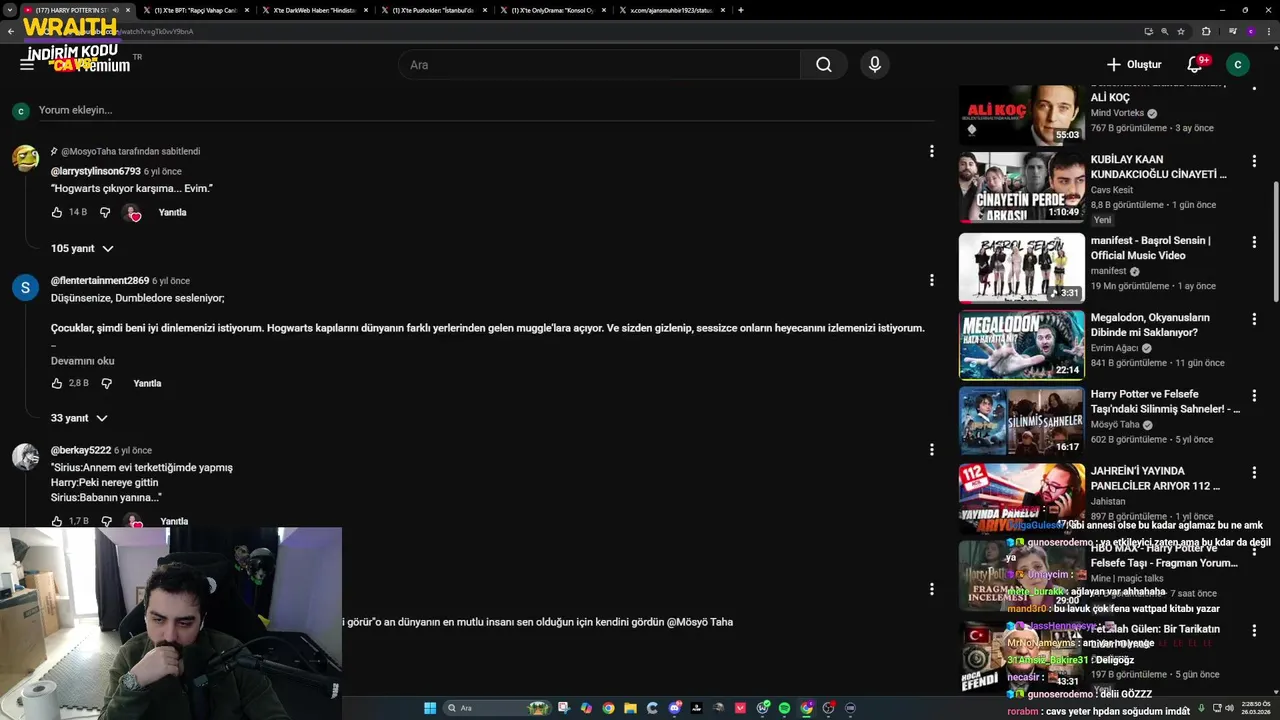1280x720 pixels.
Task: Open more menu for Silinmiş Sahneler video
Action: [x=1254, y=395]
